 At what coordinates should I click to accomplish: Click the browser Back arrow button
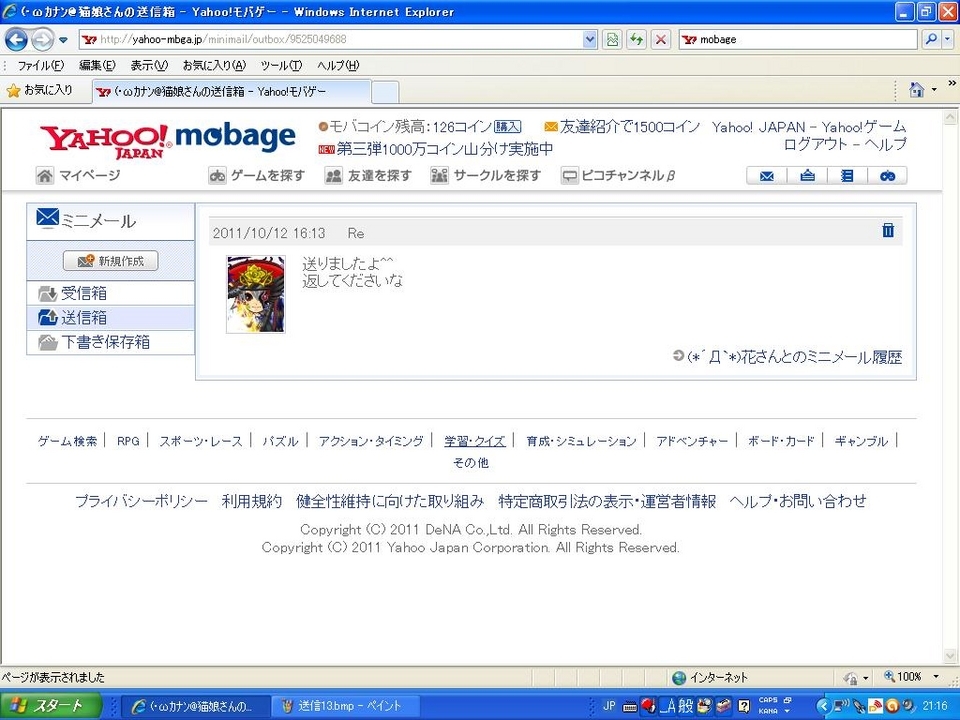(16, 40)
